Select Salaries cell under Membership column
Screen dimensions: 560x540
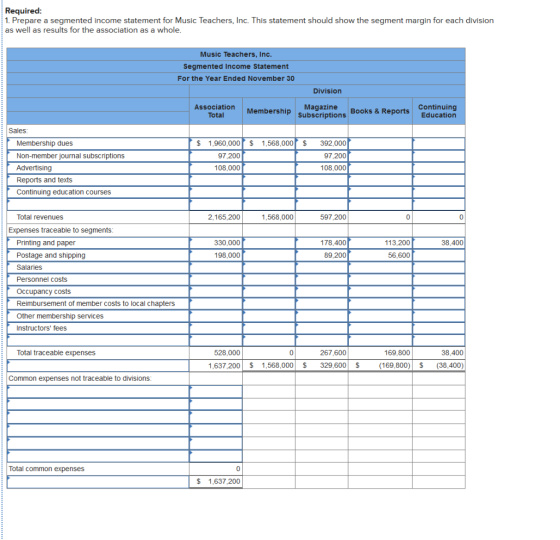click(x=269, y=268)
